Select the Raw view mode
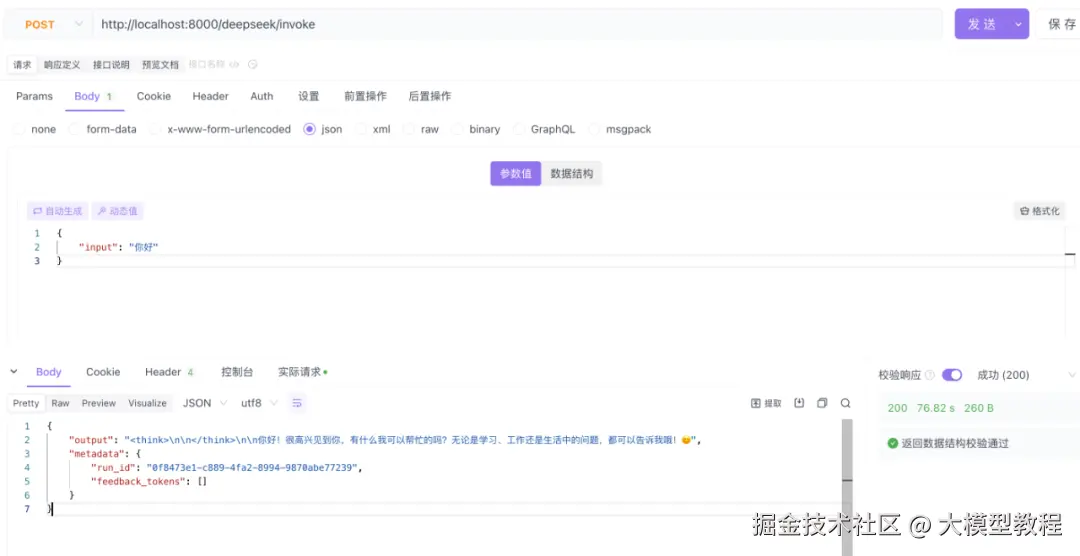Image resolution: width=1080 pixels, height=556 pixels. tap(61, 403)
